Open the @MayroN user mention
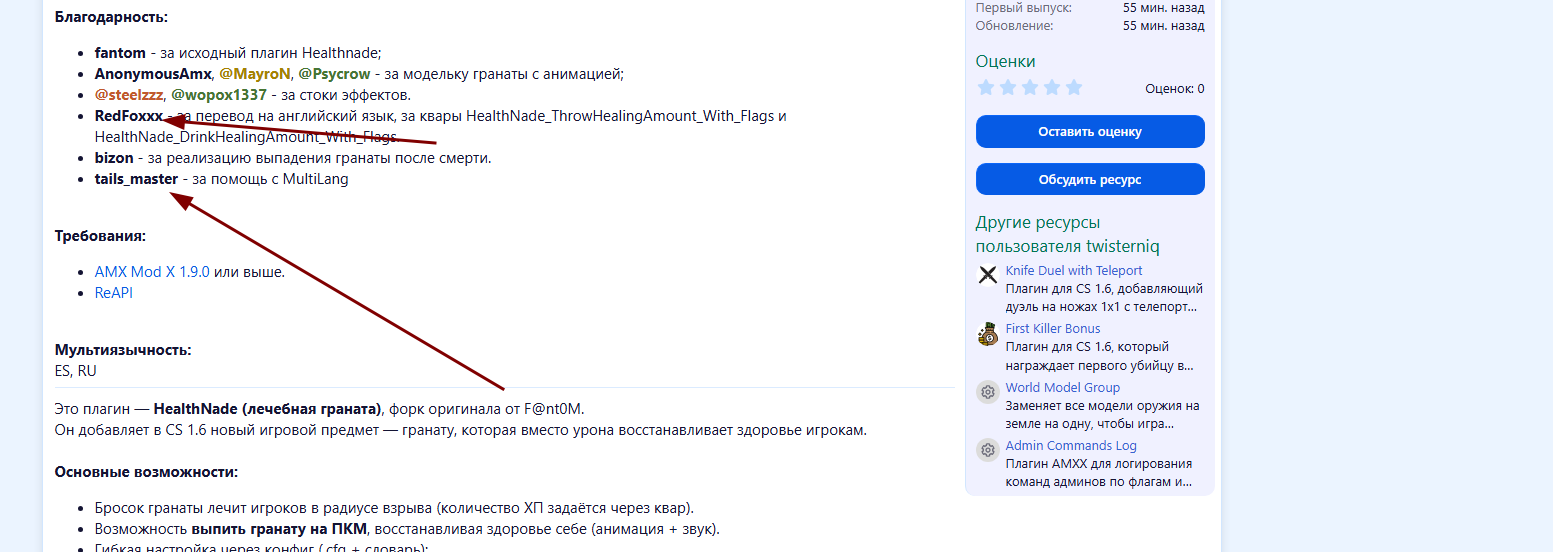The height and width of the screenshot is (552, 1553). click(x=255, y=73)
